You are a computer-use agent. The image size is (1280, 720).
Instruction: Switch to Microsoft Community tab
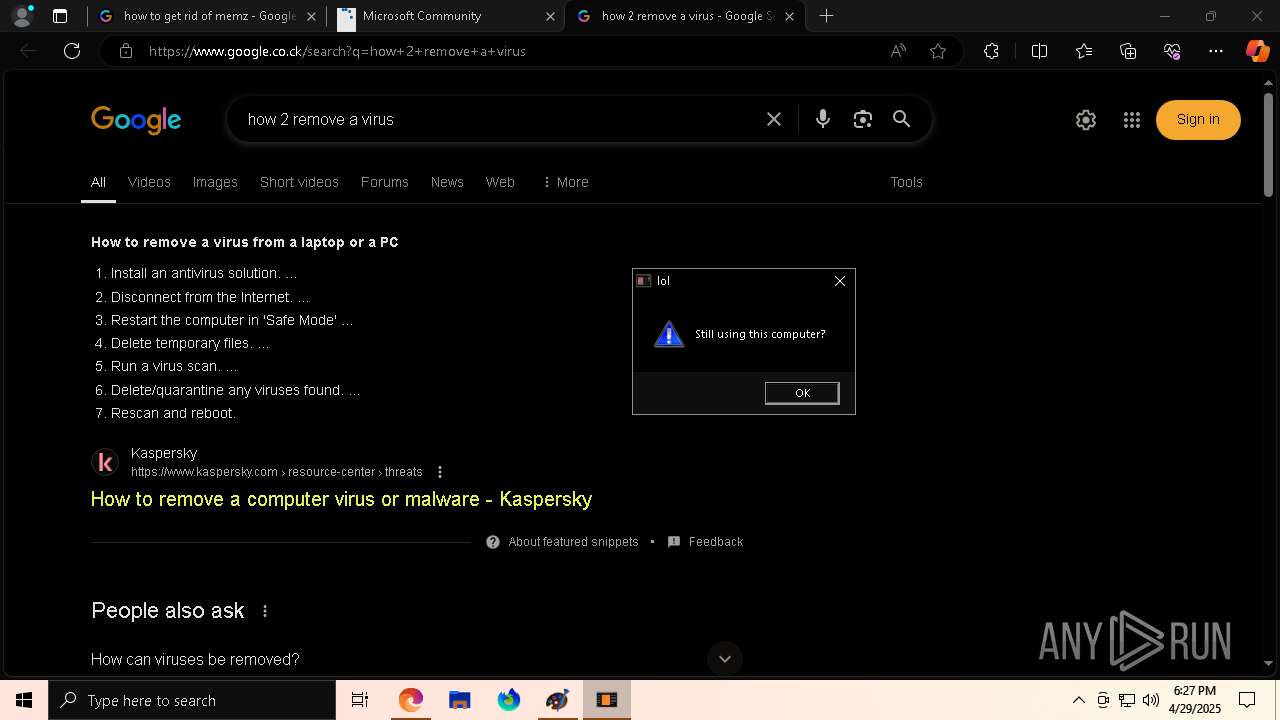446,16
